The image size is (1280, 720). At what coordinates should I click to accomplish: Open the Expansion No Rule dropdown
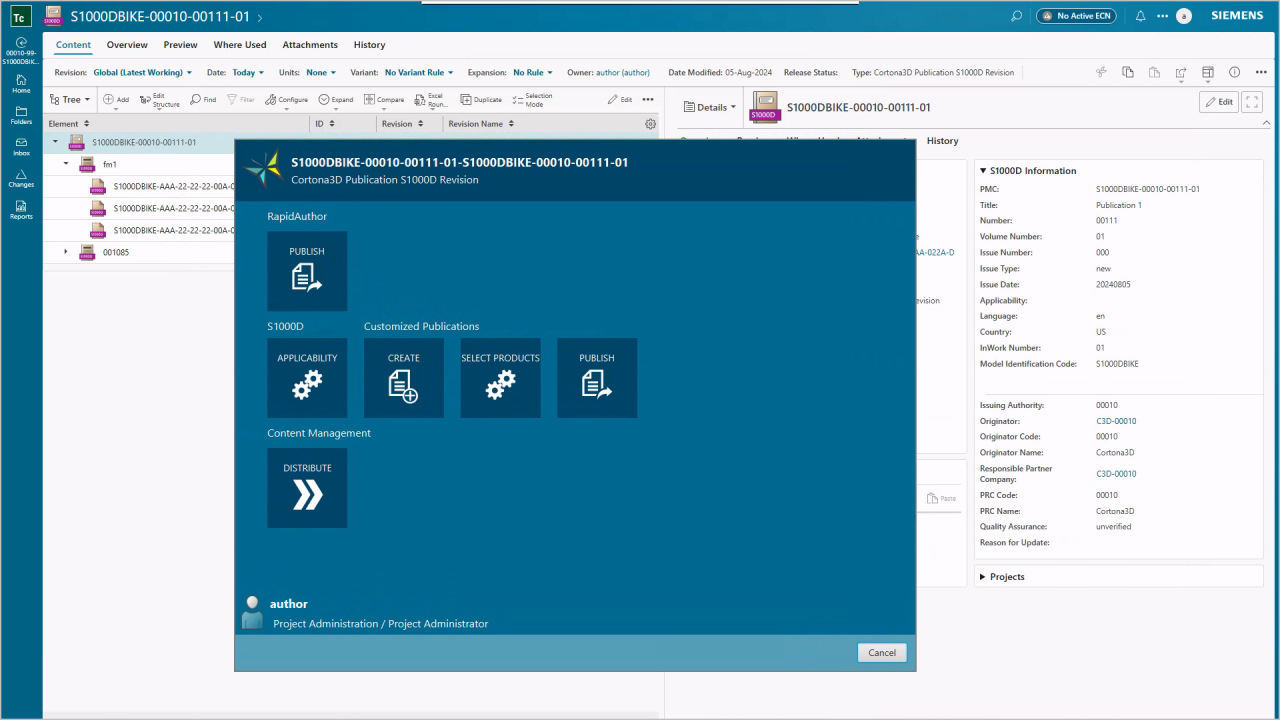[533, 73]
